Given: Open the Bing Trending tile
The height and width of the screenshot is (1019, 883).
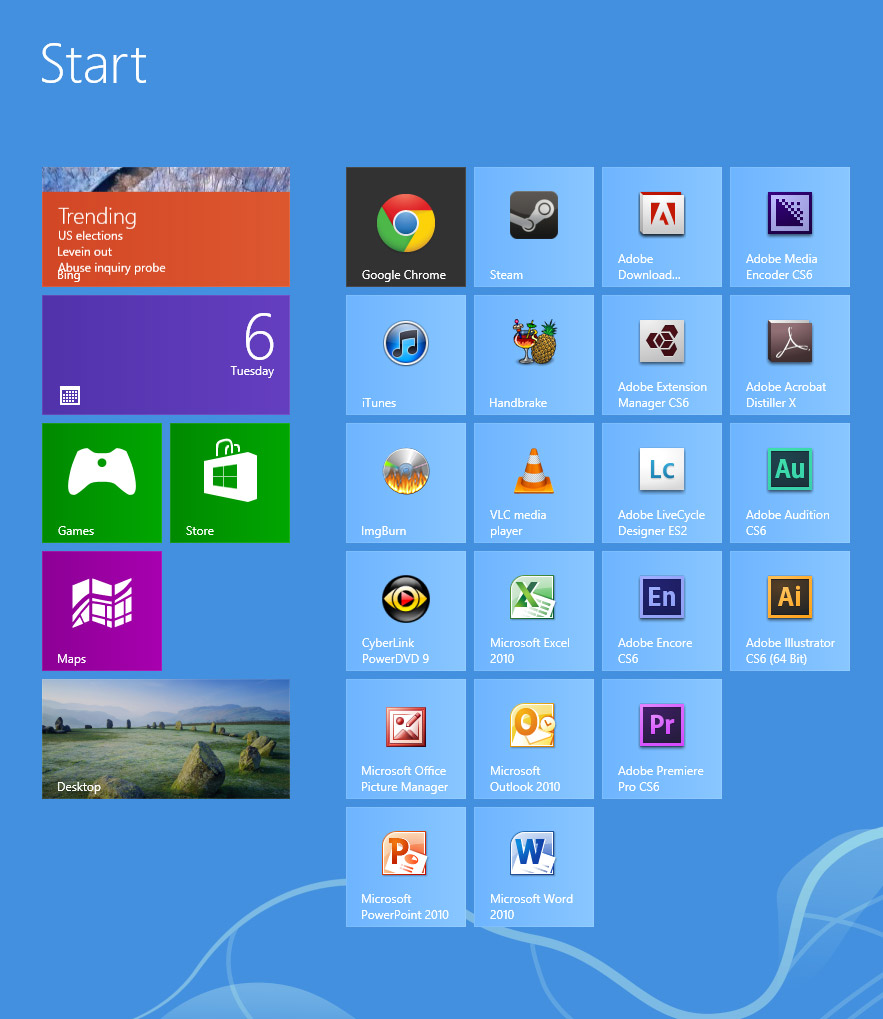Looking at the screenshot, I should point(166,227).
